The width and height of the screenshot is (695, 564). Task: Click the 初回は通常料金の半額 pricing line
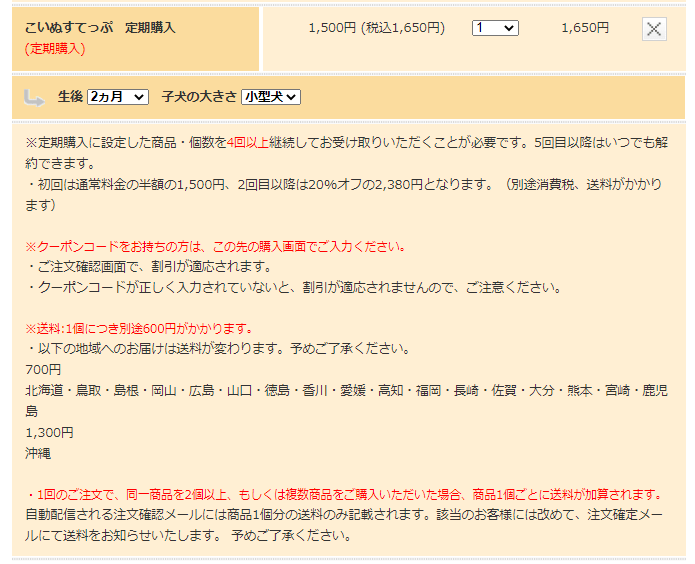(344, 194)
